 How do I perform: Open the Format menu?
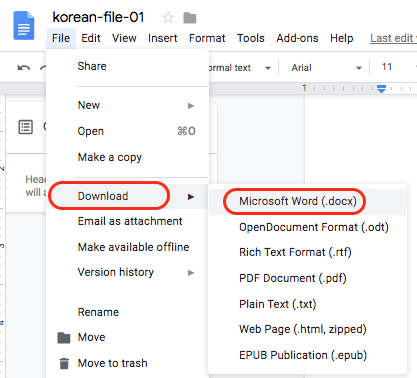[207, 38]
